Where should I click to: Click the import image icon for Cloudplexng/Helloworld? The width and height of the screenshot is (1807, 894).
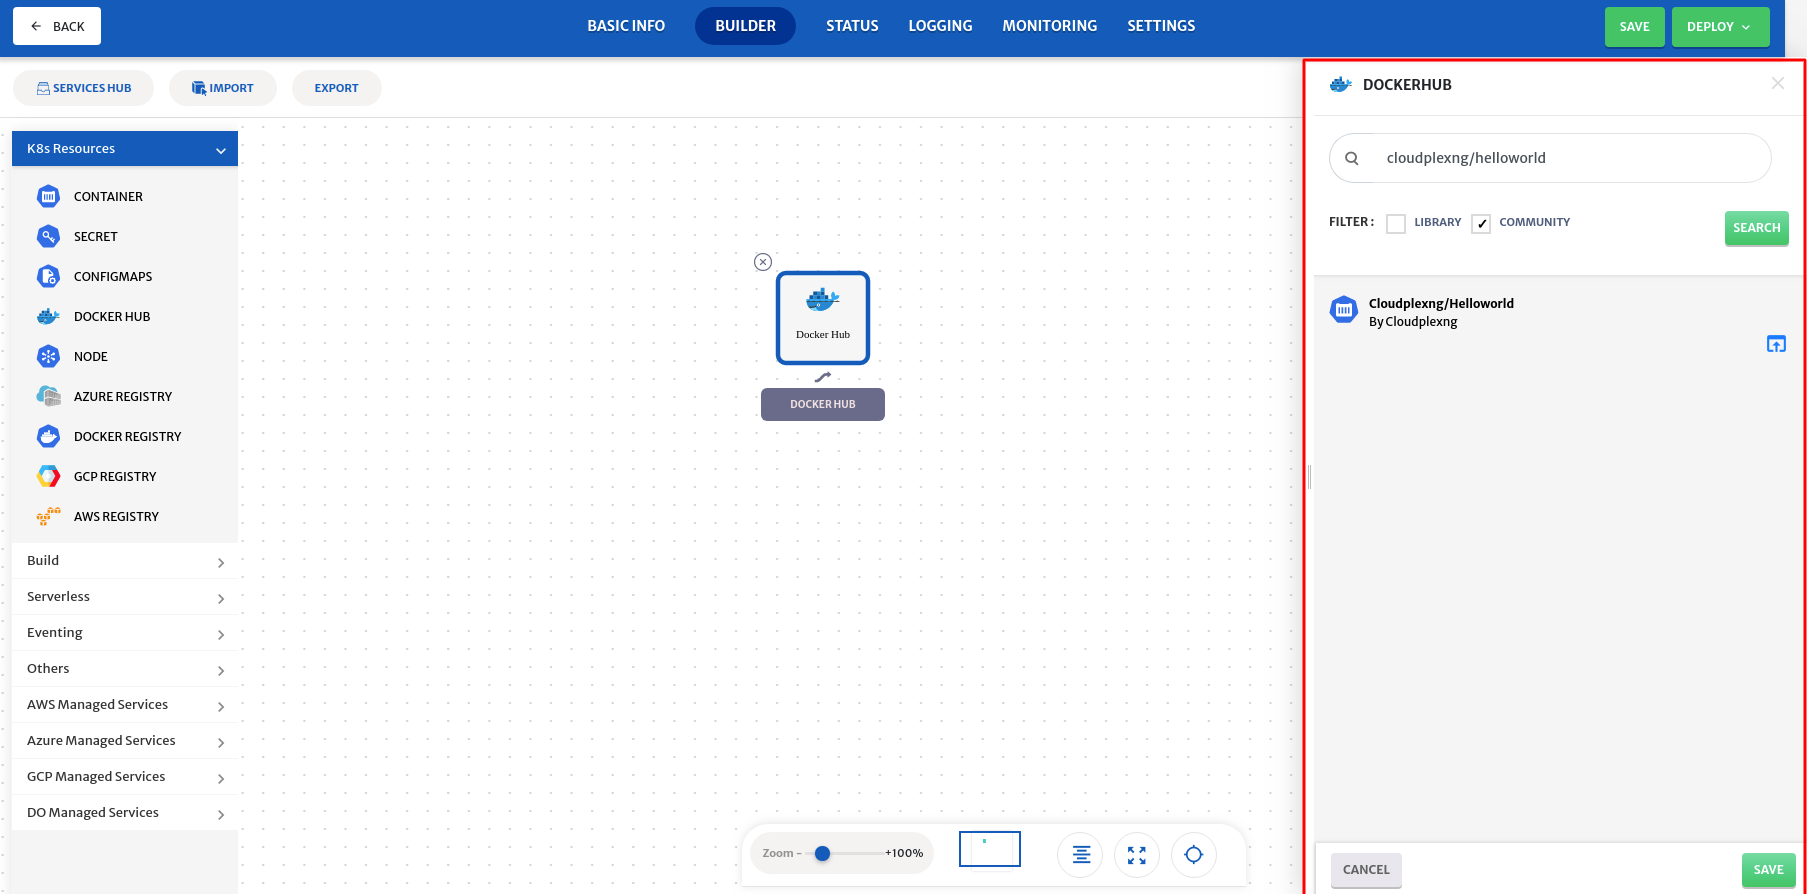click(1776, 344)
